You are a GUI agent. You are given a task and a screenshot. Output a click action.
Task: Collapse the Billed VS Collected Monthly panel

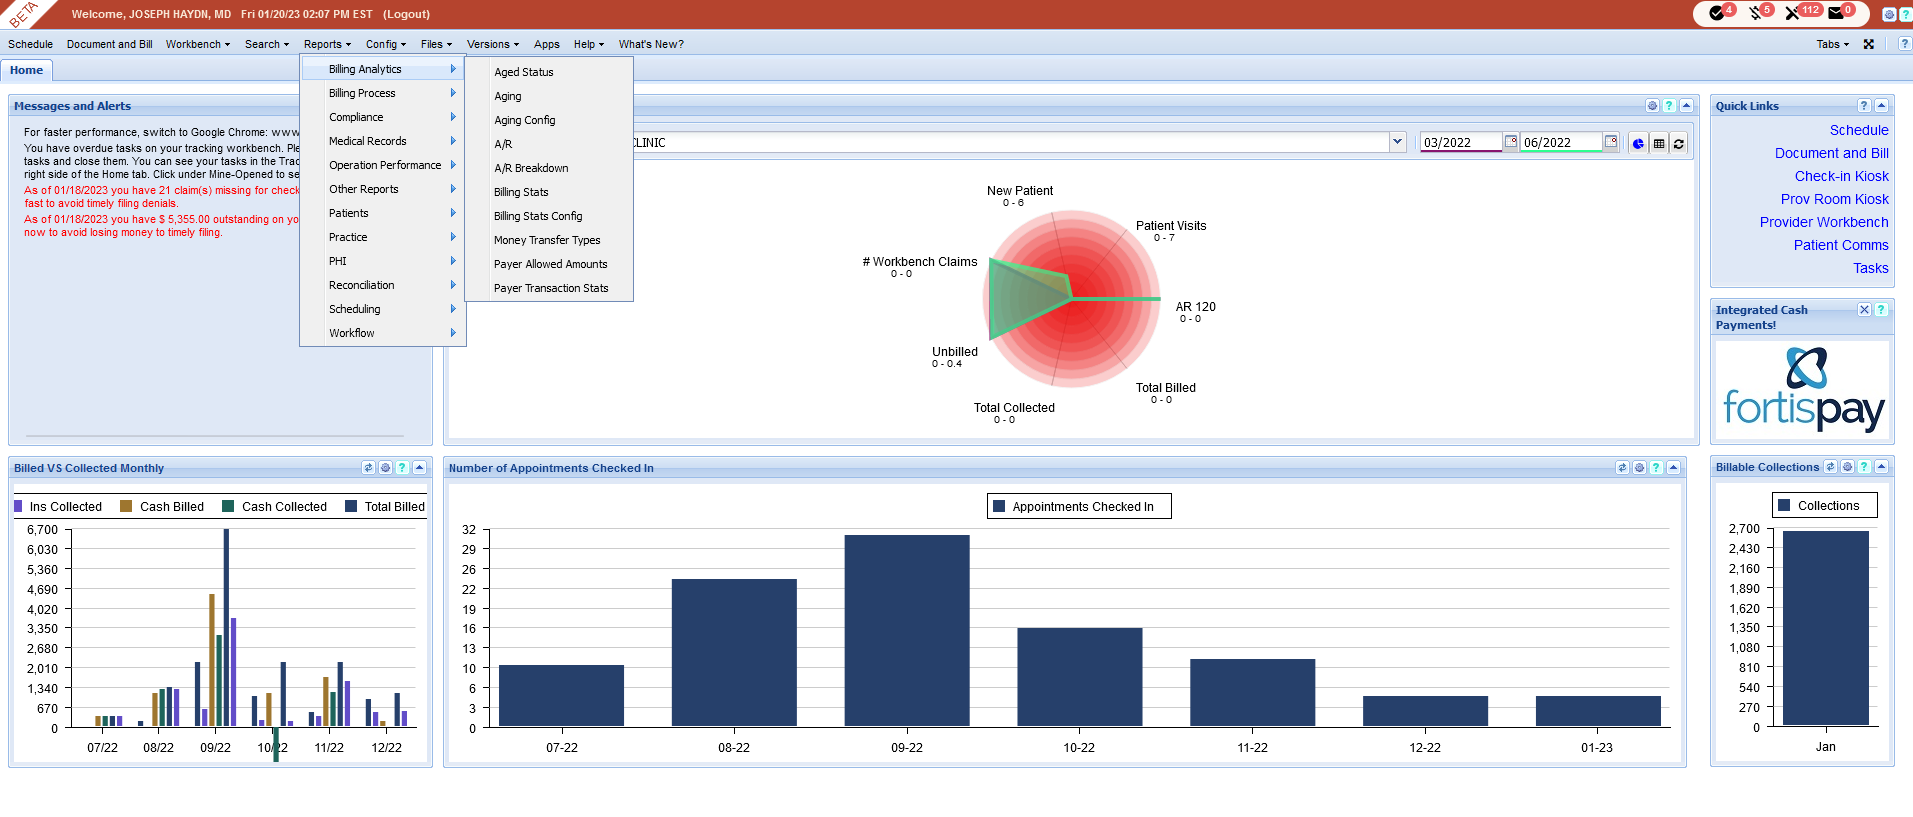(419, 468)
